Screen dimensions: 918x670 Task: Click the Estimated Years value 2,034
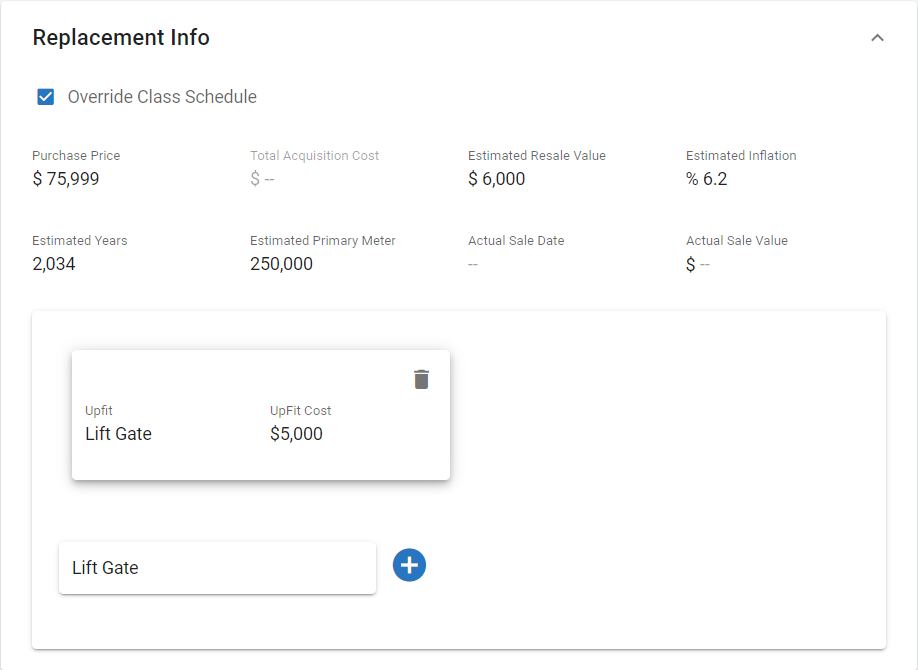[x=54, y=264]
